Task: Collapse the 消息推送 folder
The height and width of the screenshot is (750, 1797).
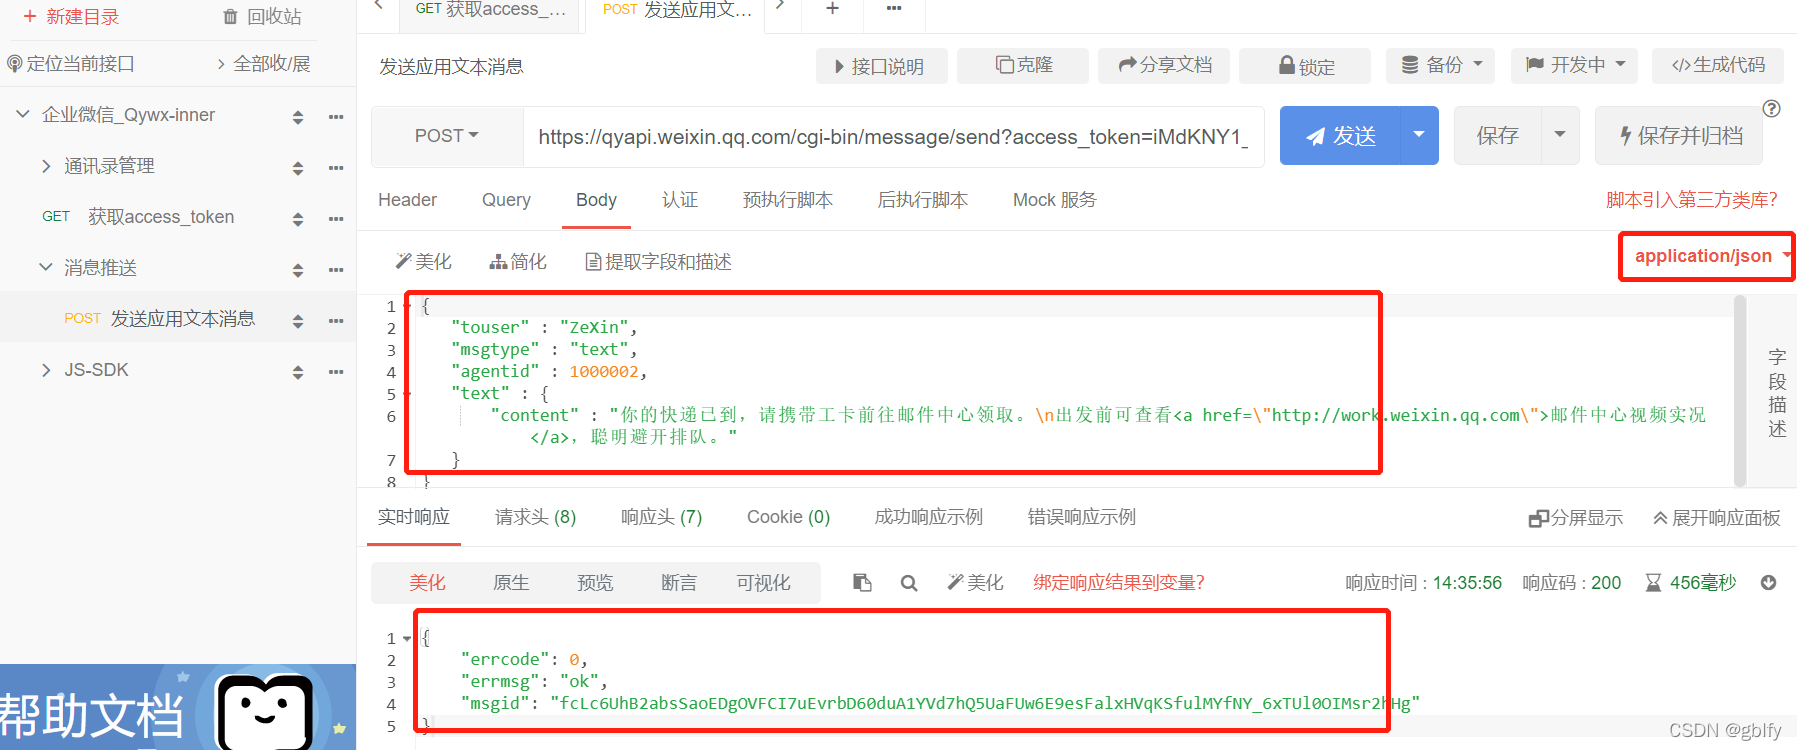Action: [x=46, y=267]
